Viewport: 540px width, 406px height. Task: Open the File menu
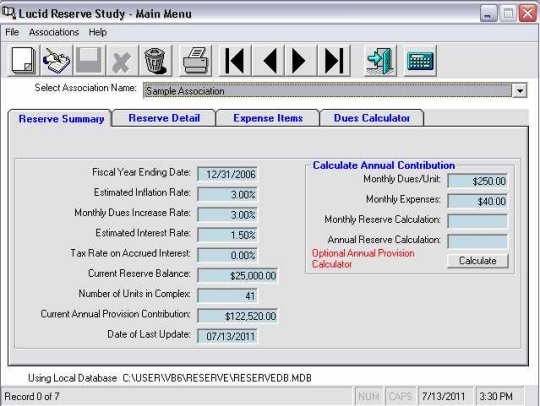(x=12, y=32)
